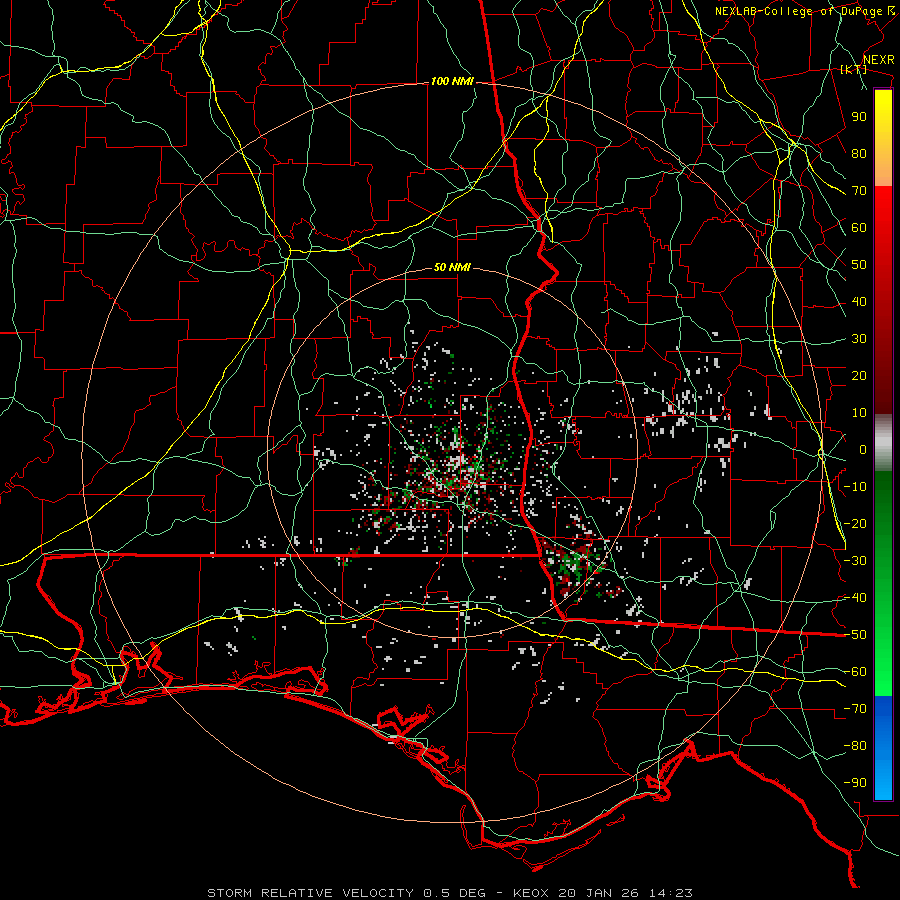Select the -70 value on velocity scale
Screen dimensions: 900x900
[855, 709]
